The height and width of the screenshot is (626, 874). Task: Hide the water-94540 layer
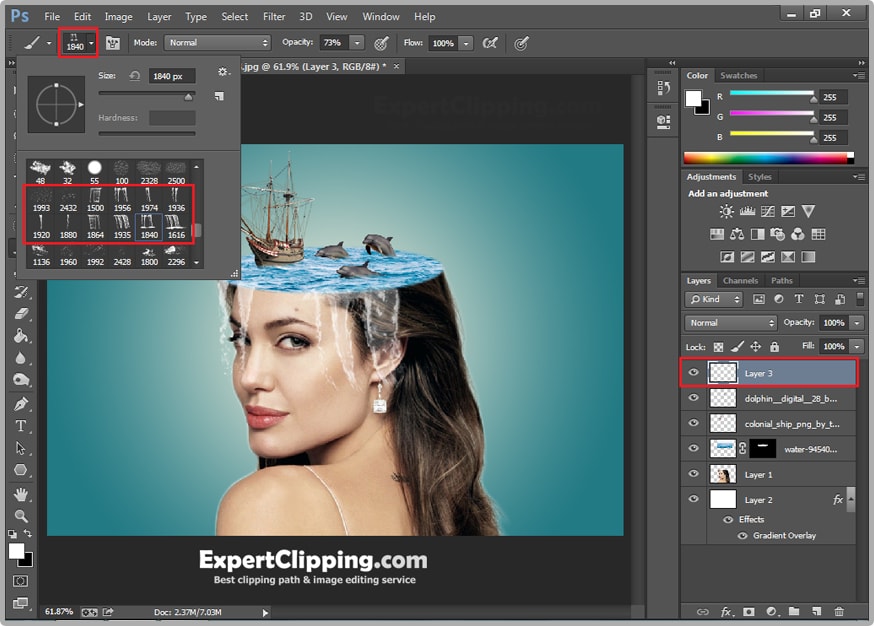coord(693,448)
